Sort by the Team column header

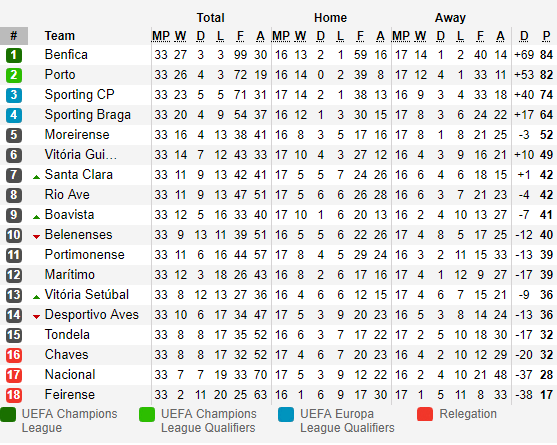click(x=60, y=36)
